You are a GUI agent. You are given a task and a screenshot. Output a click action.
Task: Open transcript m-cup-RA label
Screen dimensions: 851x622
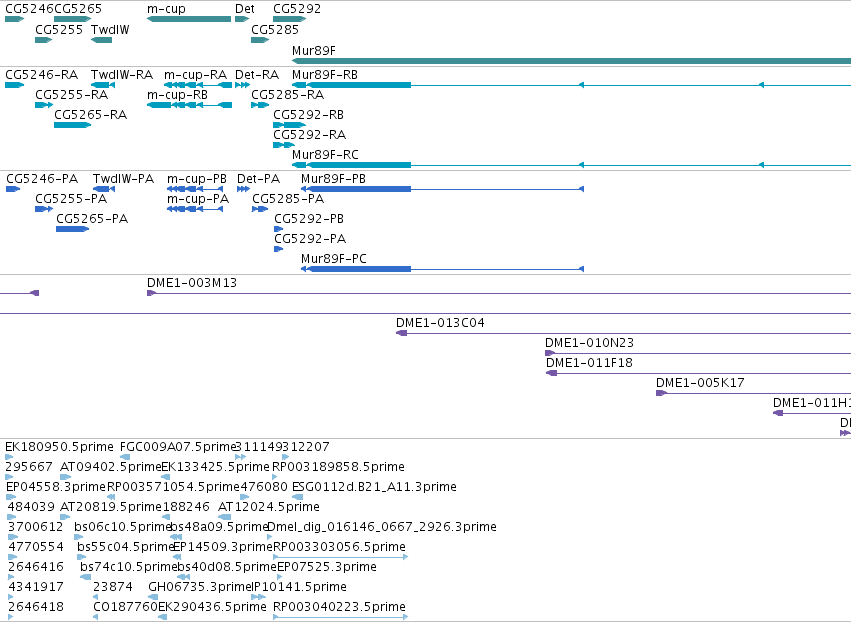pyautogui.click(x=195, y=74)
